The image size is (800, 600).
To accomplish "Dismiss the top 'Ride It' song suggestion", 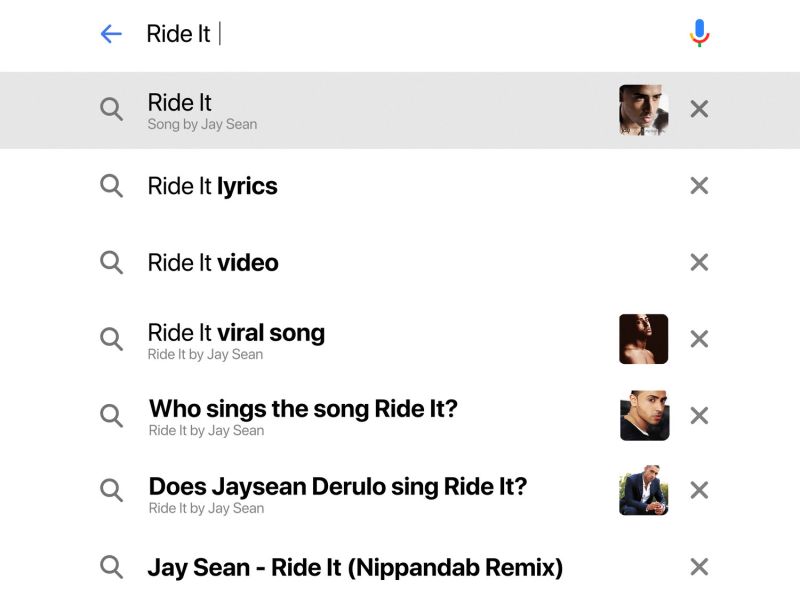I will click(698, 110).
